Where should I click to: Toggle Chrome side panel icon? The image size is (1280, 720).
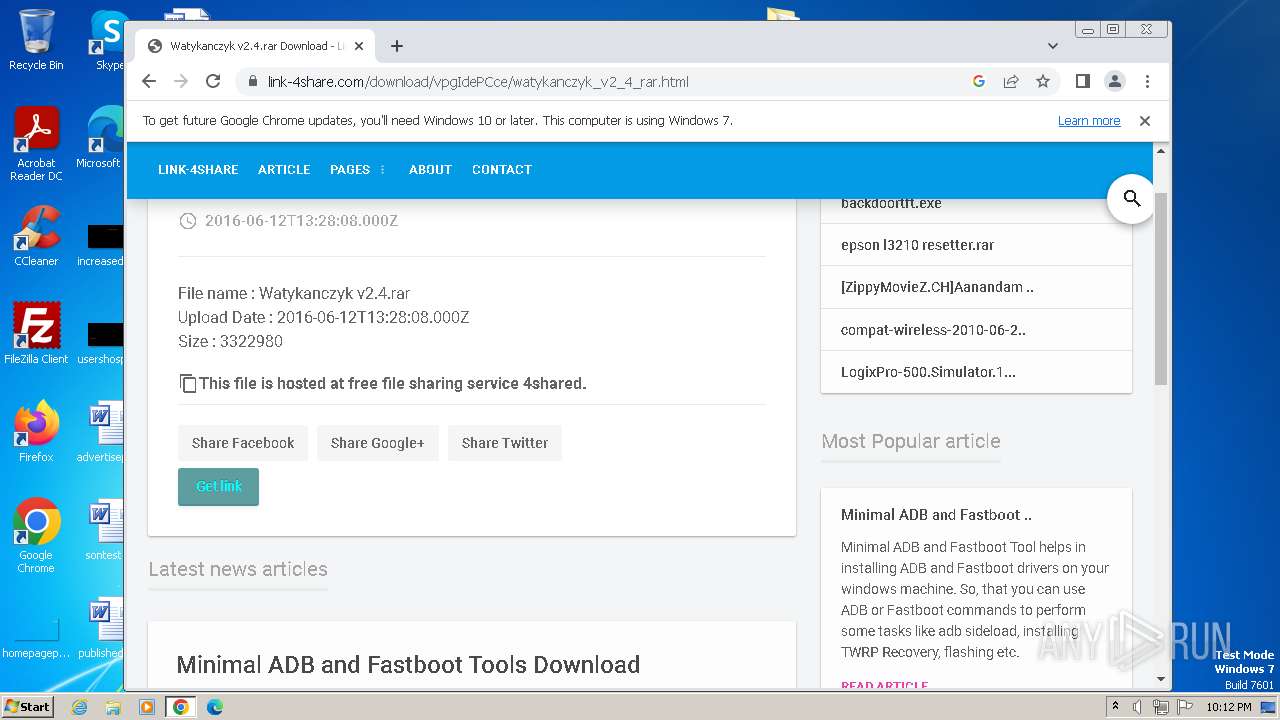click(1082, 82)
